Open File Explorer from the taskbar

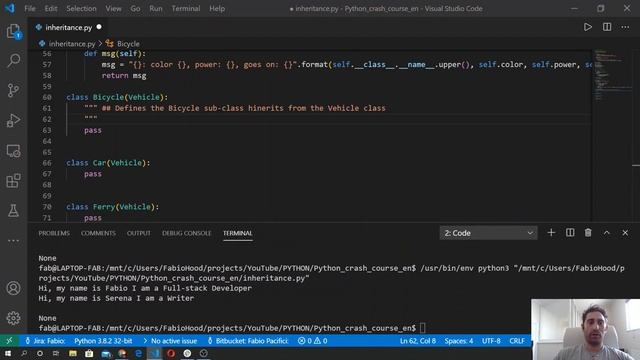pos(73,353)
